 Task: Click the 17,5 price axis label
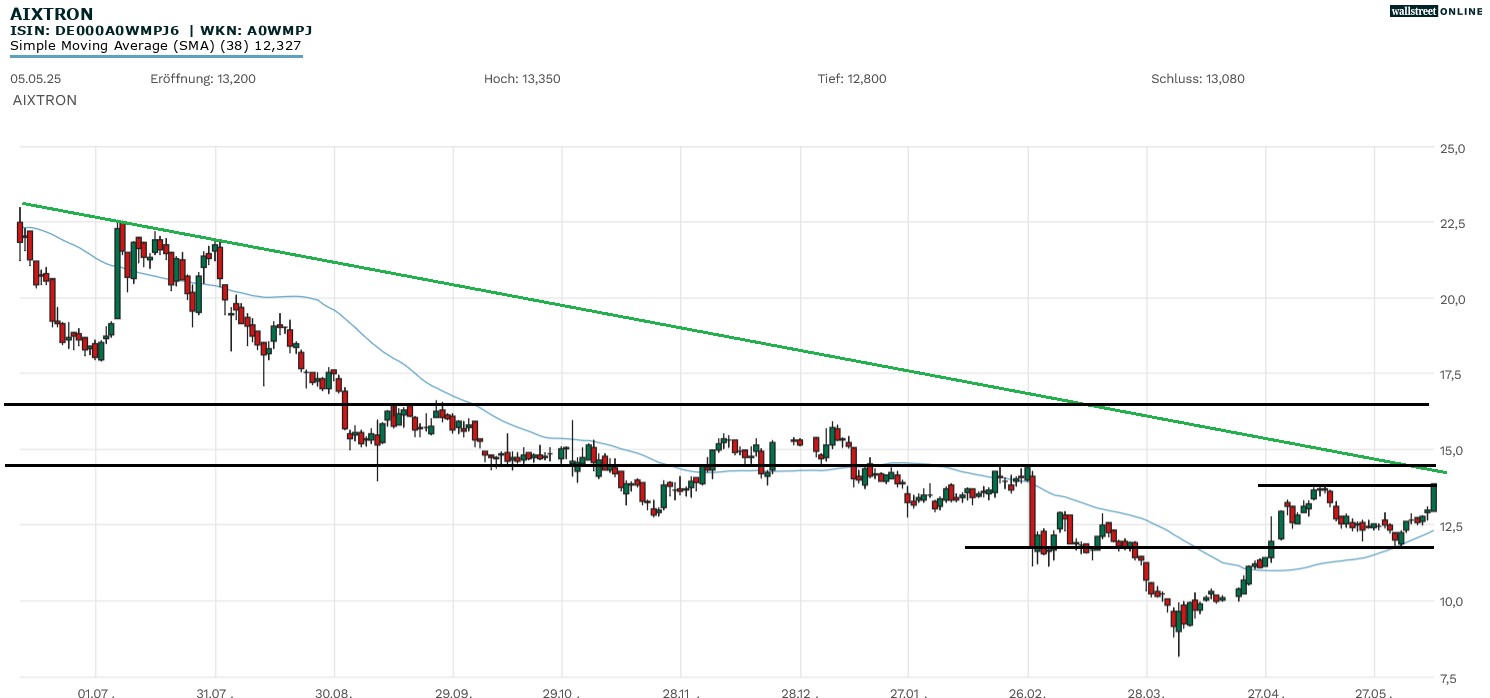tap(1451, 375)
